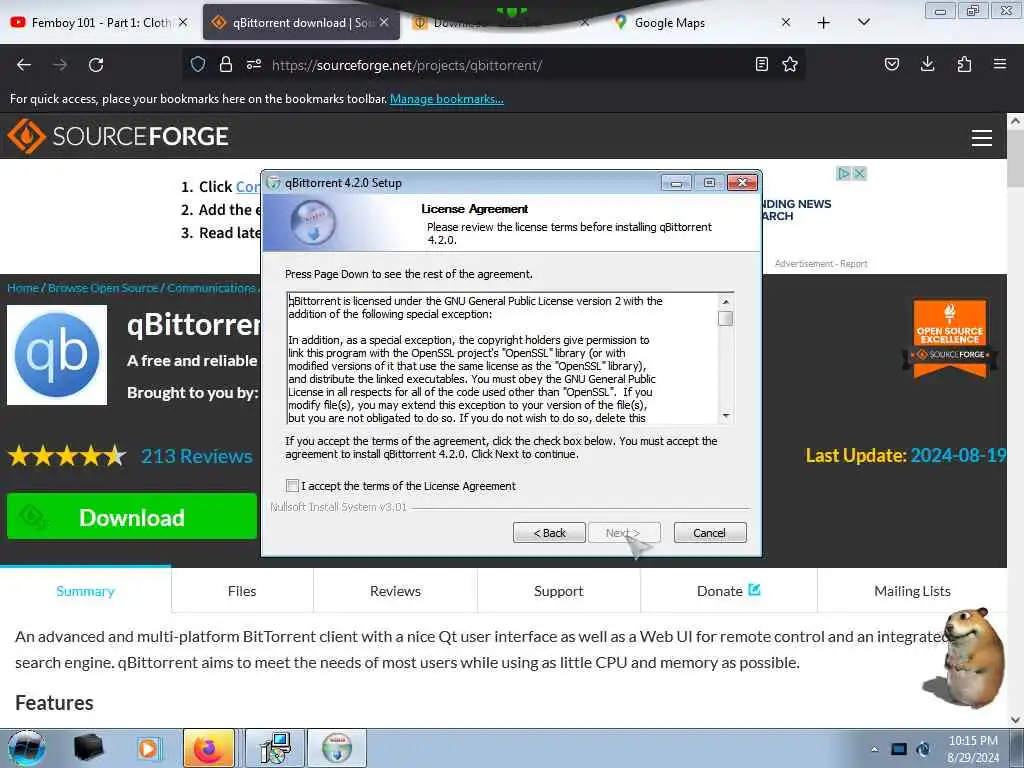Click the AdChoices ad icon

tap(844, 174)
